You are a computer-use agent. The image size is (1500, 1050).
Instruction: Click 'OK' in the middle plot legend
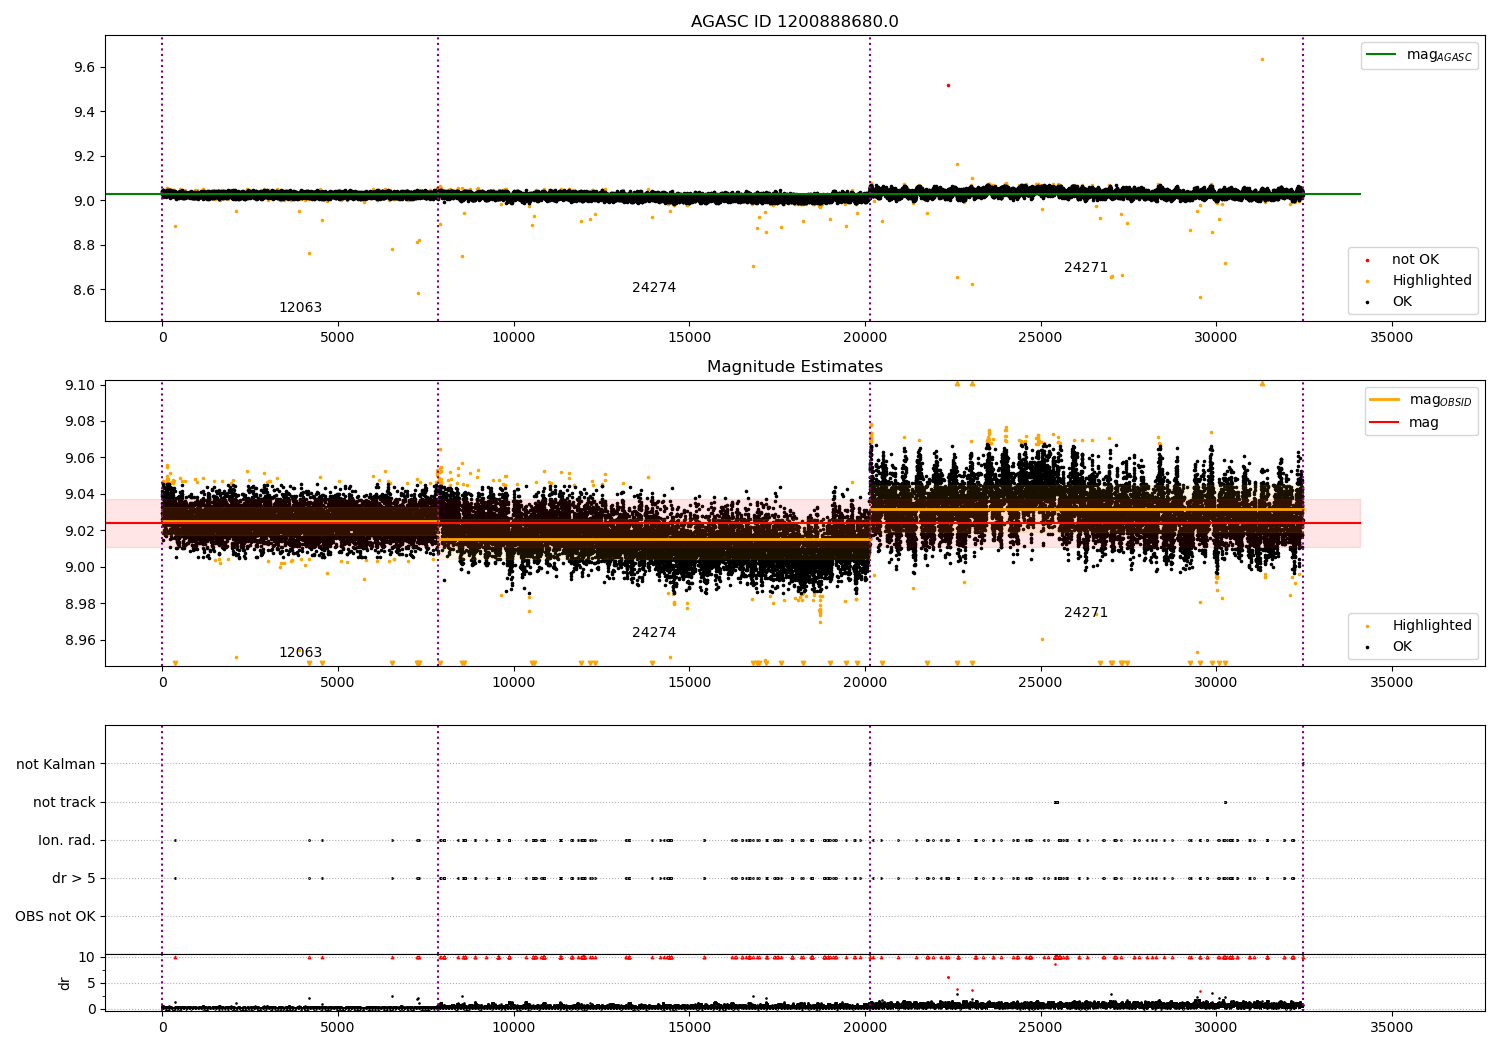pyautogui.click(x=1392, y=647)
